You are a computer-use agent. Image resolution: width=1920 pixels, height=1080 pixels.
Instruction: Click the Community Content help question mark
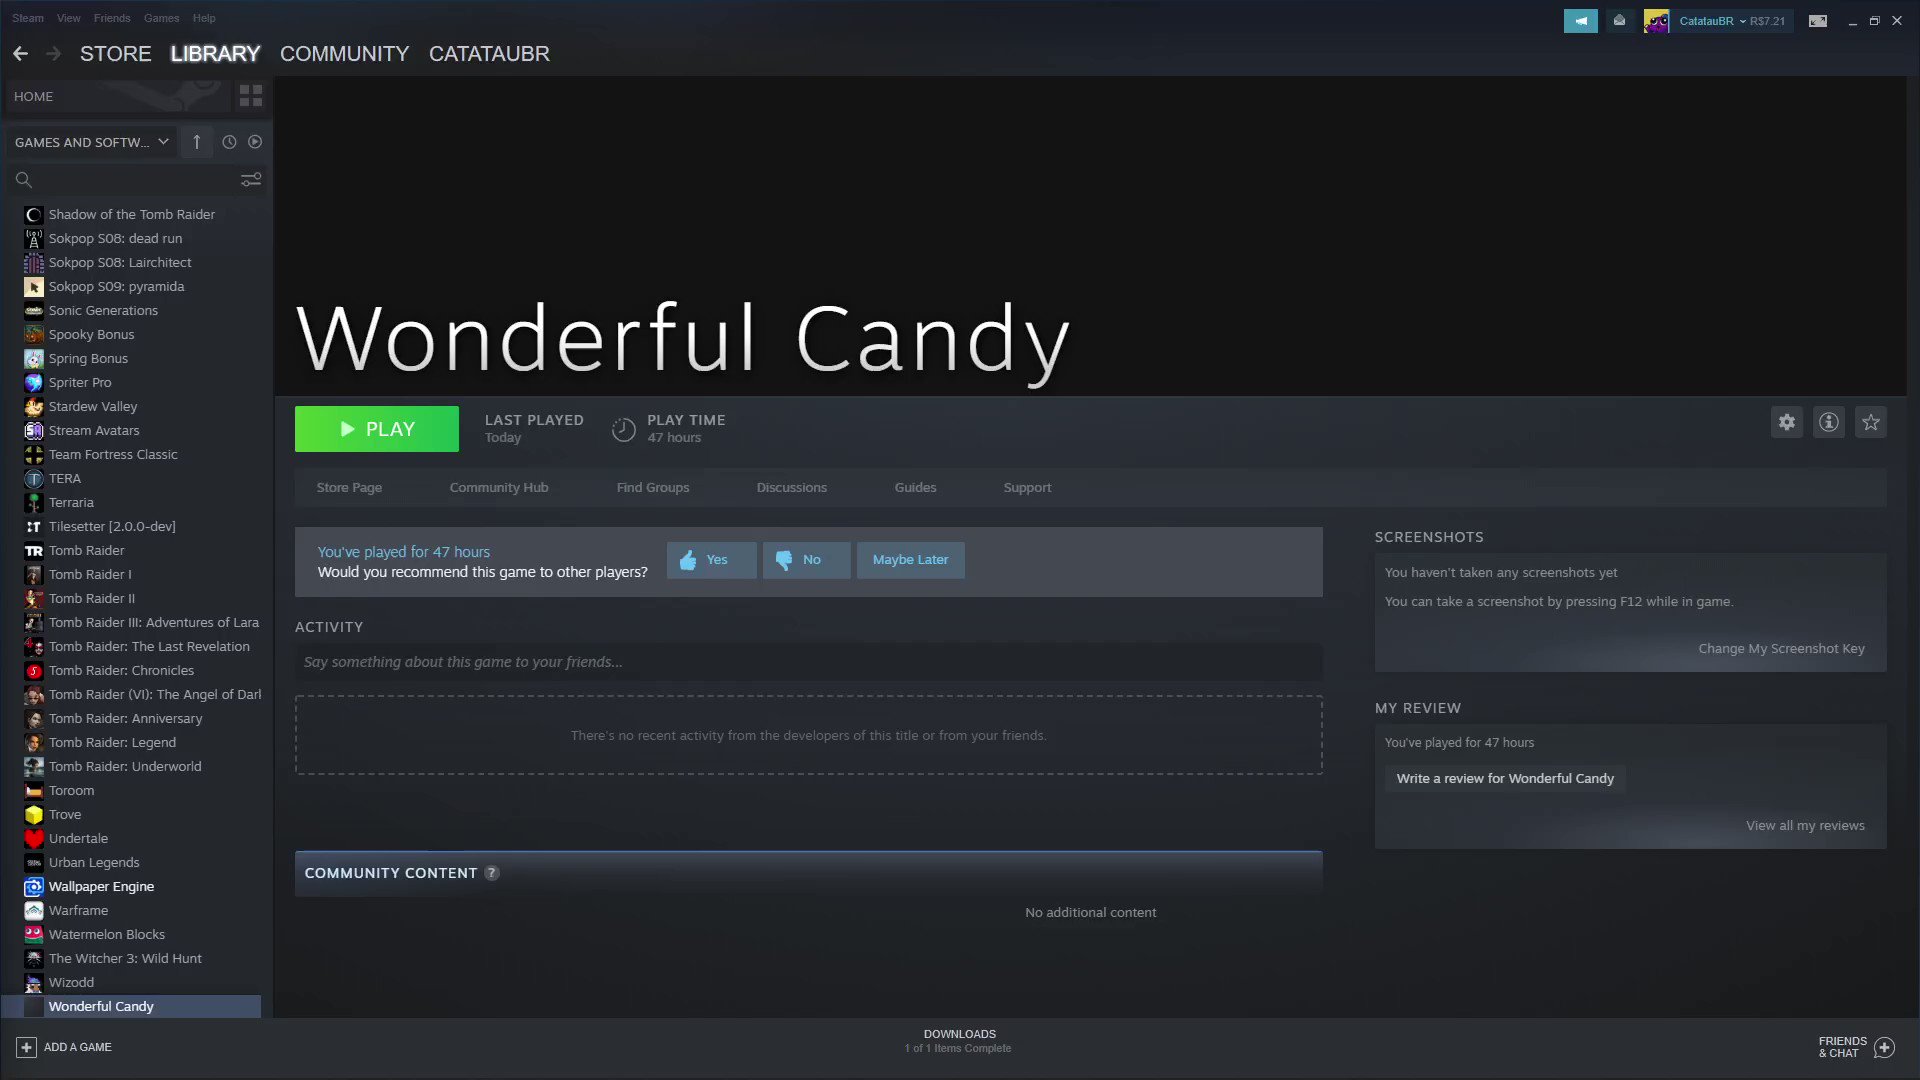(492, 873)
